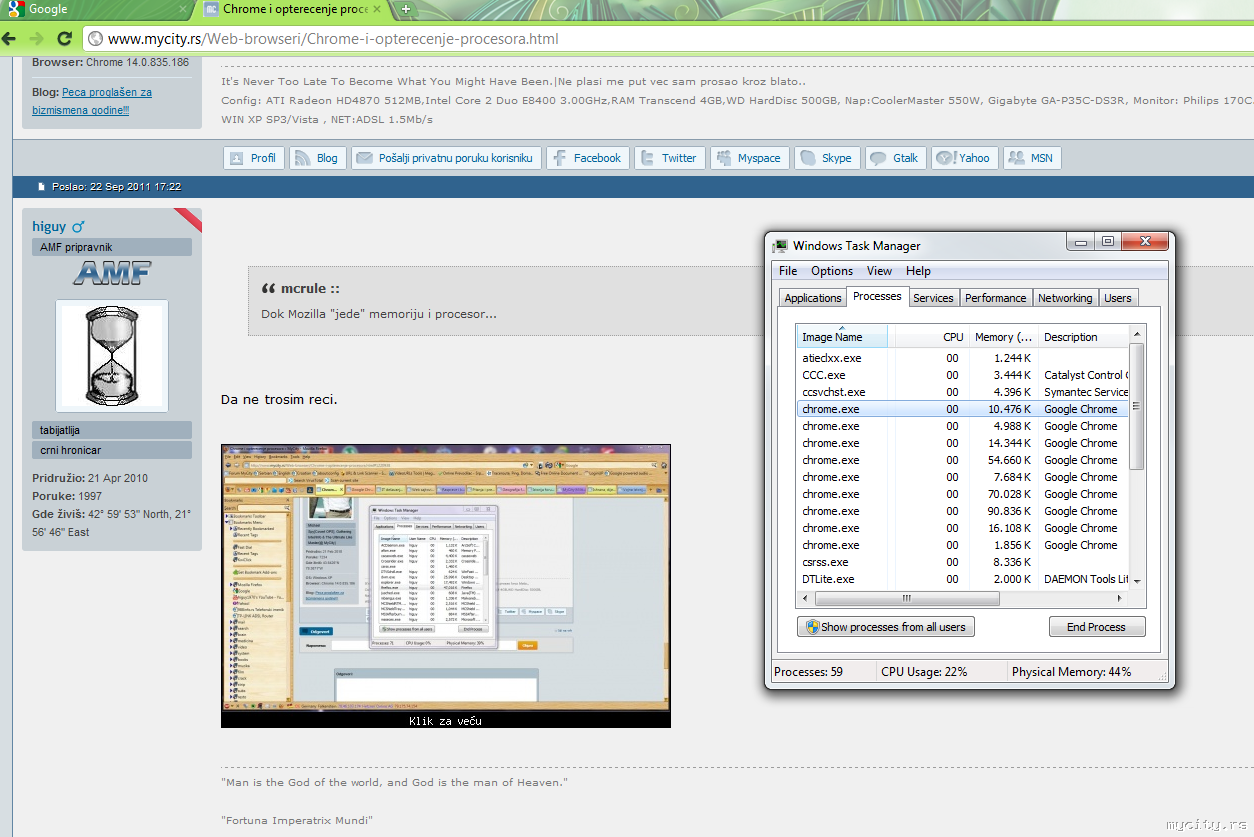Click the Task Manager title bar icon
Image resolution: width=1254 pixels, height=837 pixels.
(781, 246)
